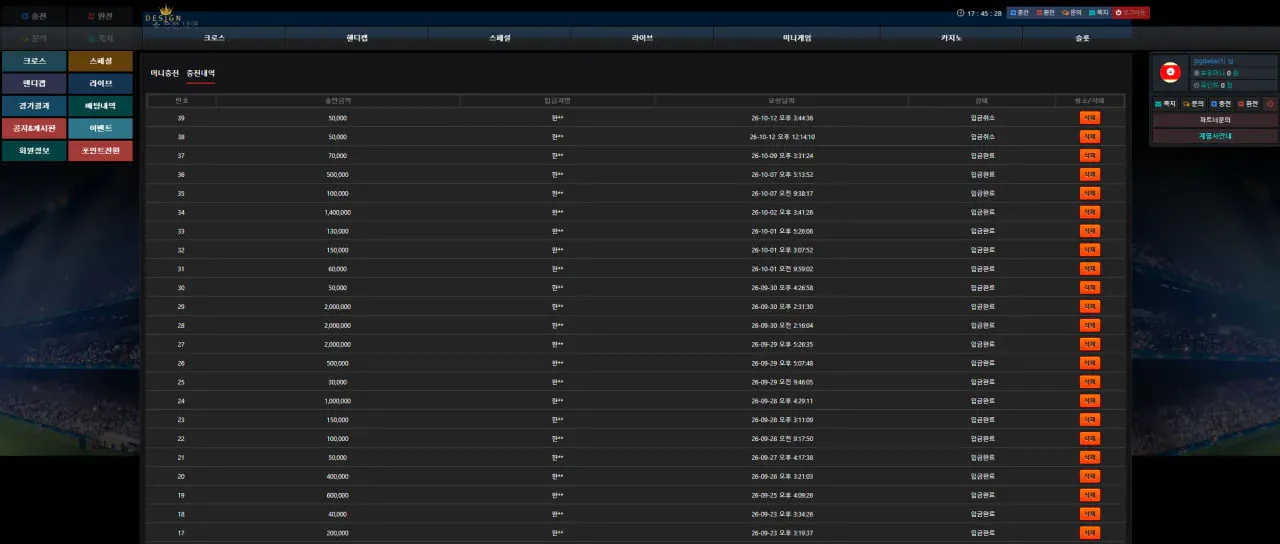1280x544 pixels.
Task: Click the crown DESIGN logo
Action: point(165,15)
